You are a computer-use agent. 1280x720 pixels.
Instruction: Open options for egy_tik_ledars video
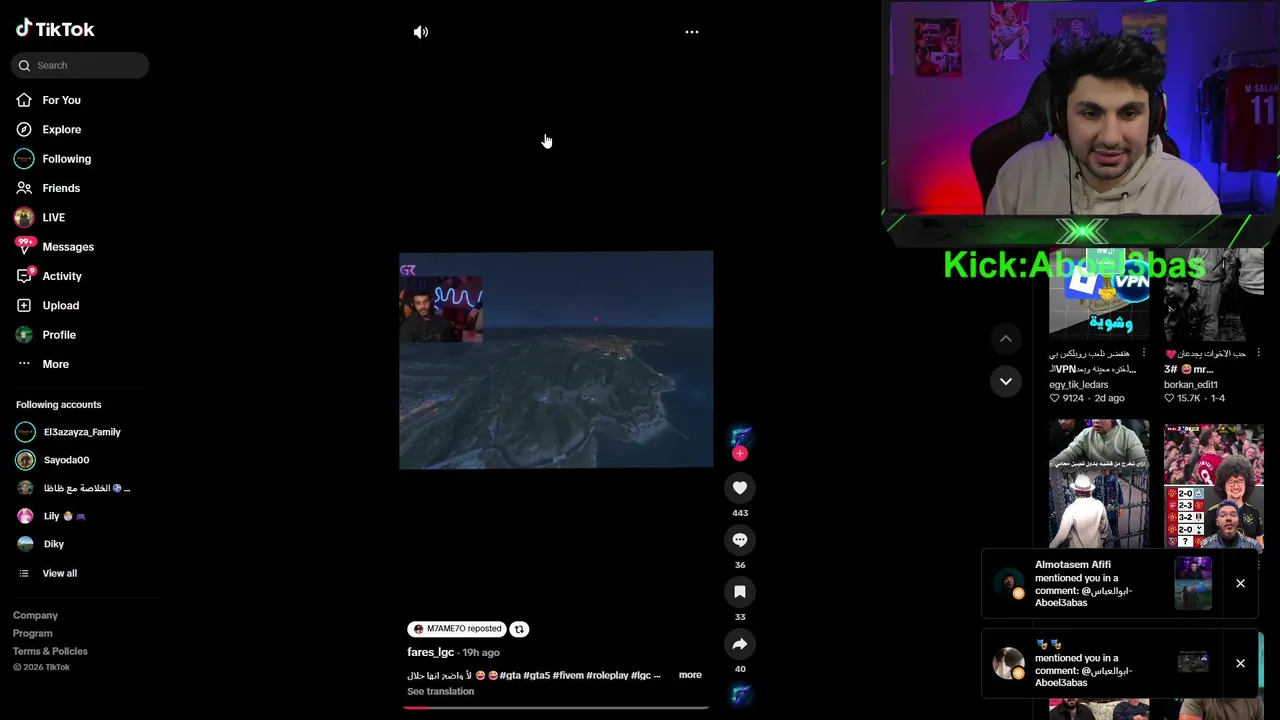(1144, 353)
